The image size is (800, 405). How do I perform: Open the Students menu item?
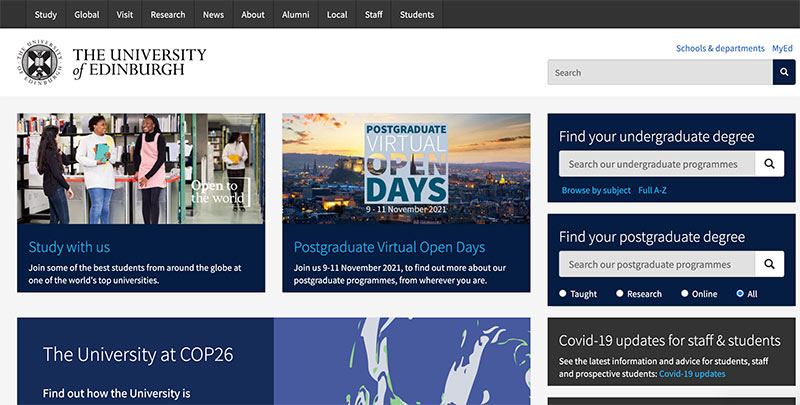pos(417,14)
